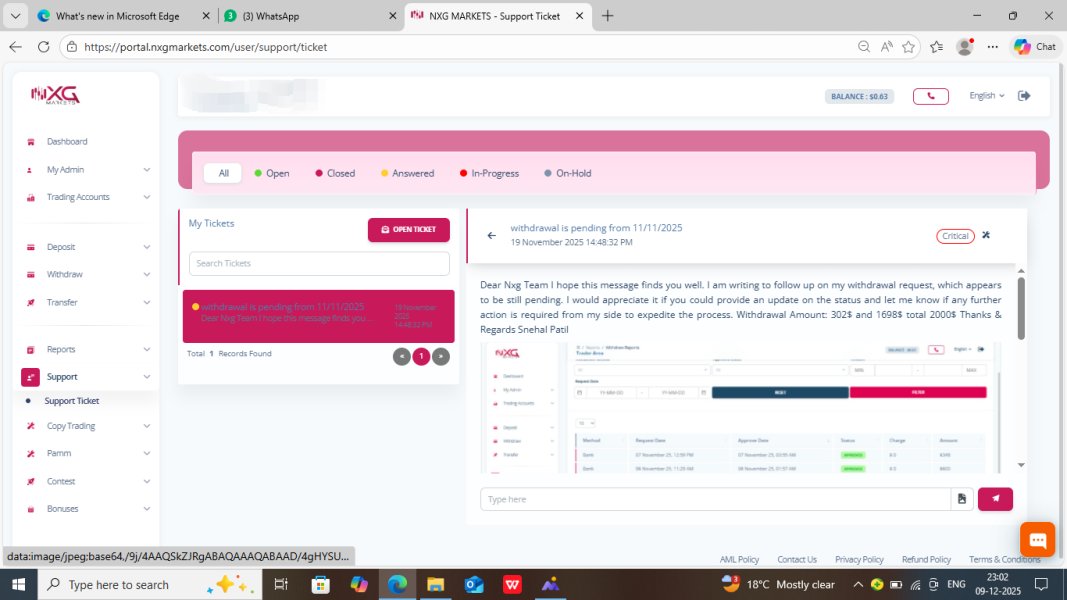Go to pagination page 1
Screen dimensions: 1067x600
(421, 356)
